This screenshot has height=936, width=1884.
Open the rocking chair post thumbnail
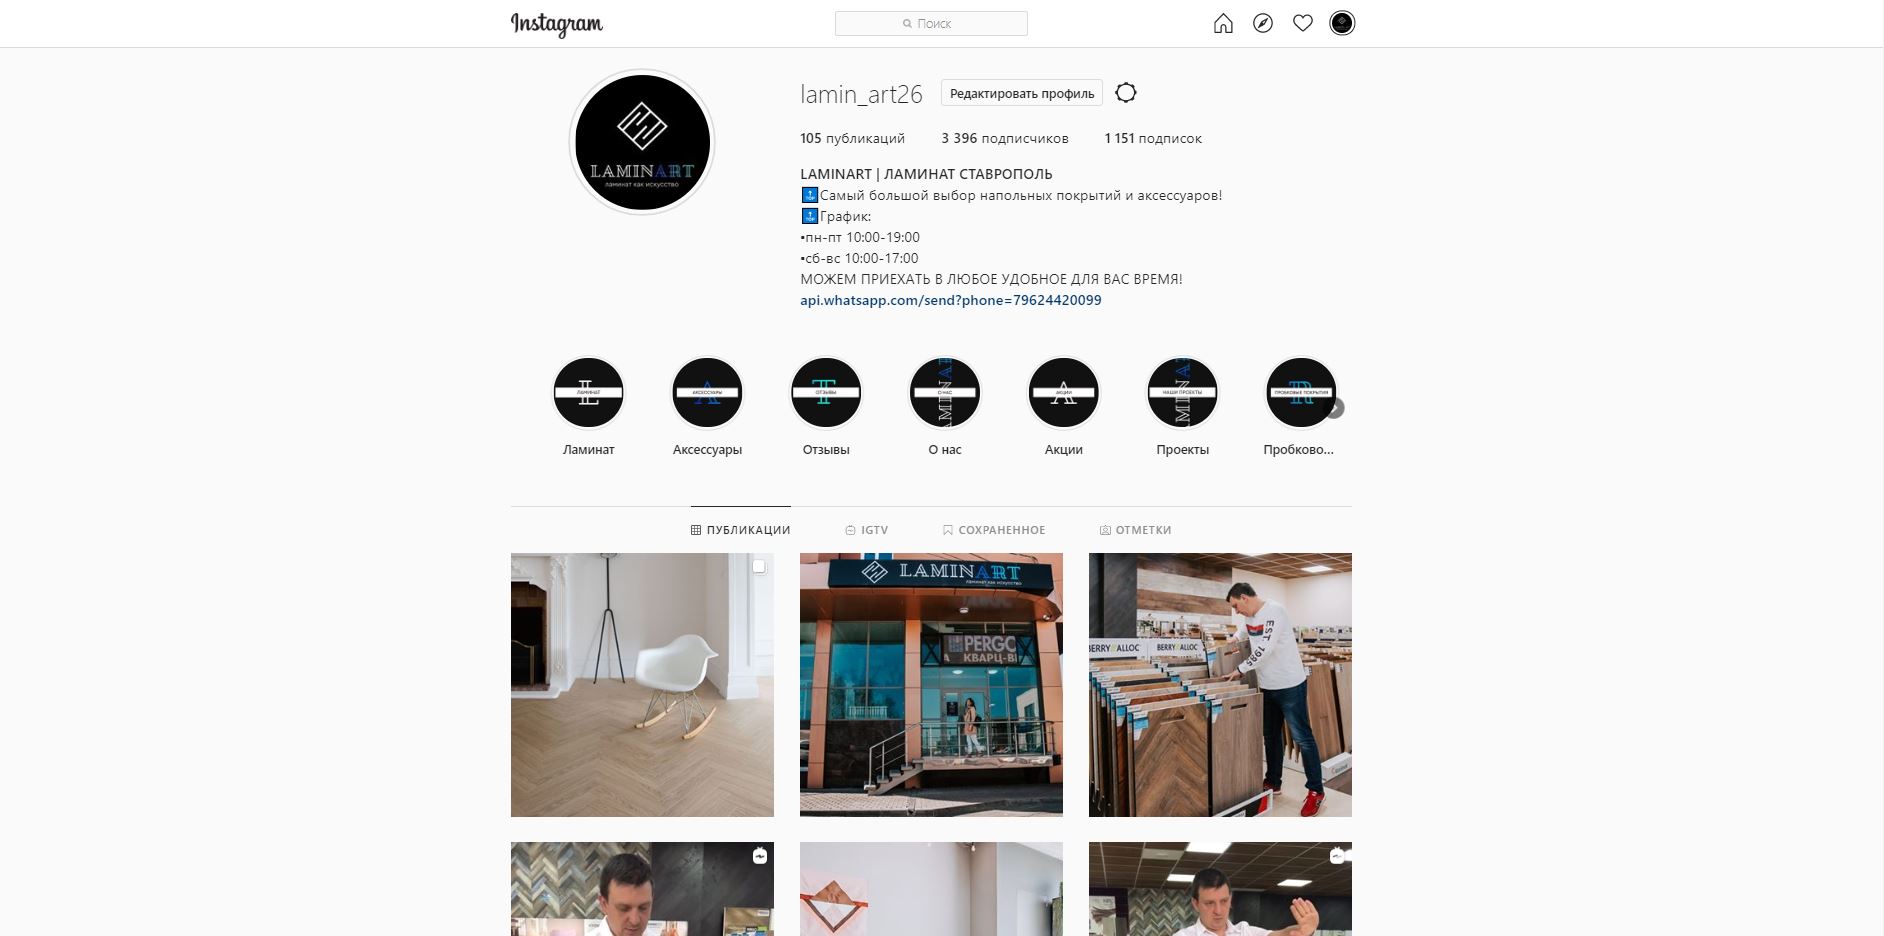642,685
